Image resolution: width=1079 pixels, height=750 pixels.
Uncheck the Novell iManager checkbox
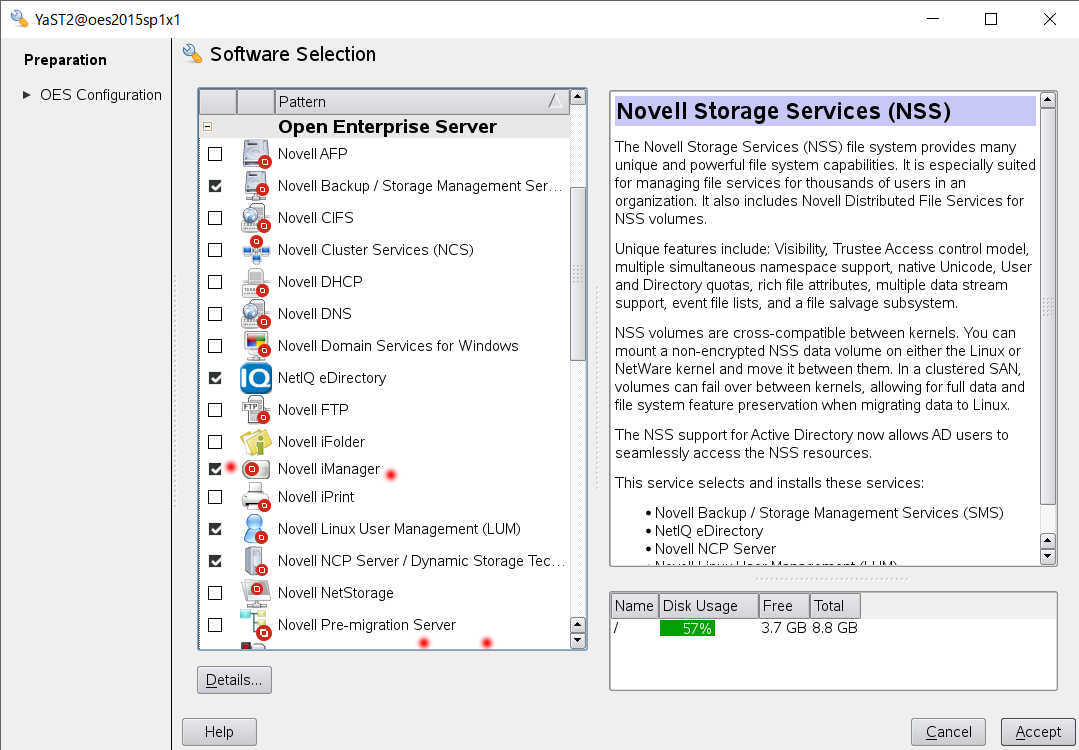[215, 469]
